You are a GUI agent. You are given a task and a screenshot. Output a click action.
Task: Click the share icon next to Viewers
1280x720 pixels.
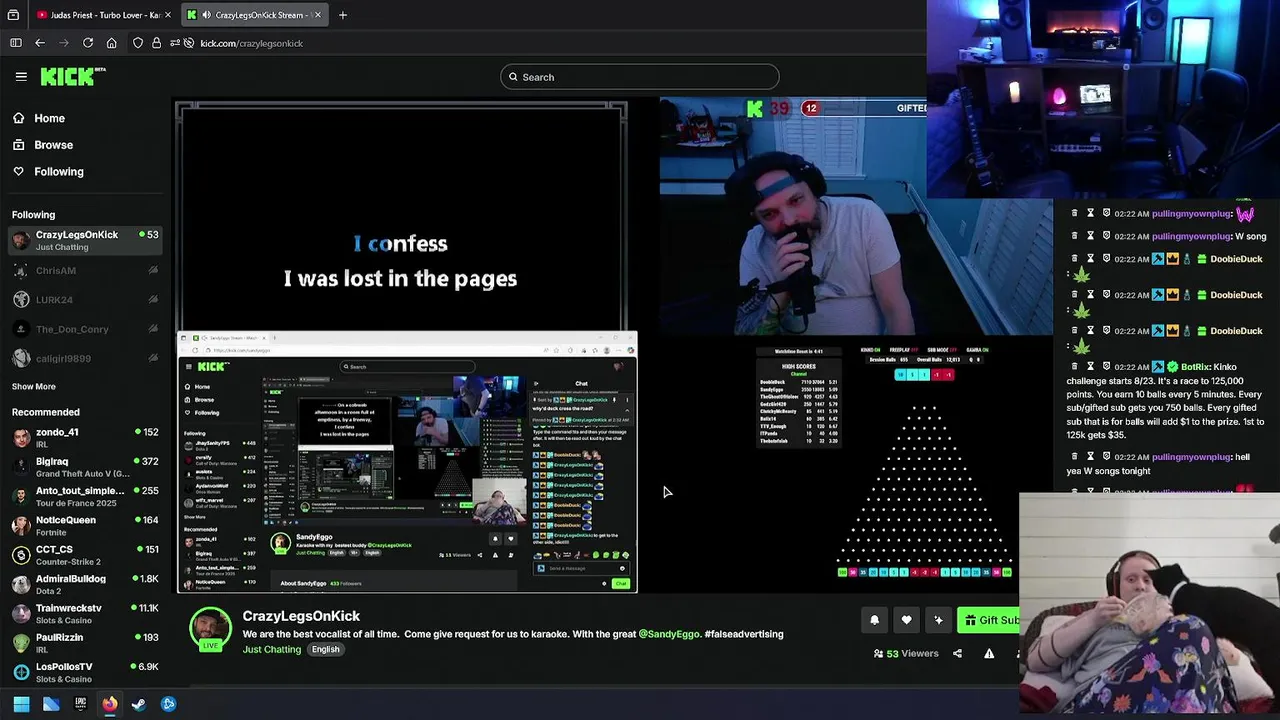click(957, 654)
